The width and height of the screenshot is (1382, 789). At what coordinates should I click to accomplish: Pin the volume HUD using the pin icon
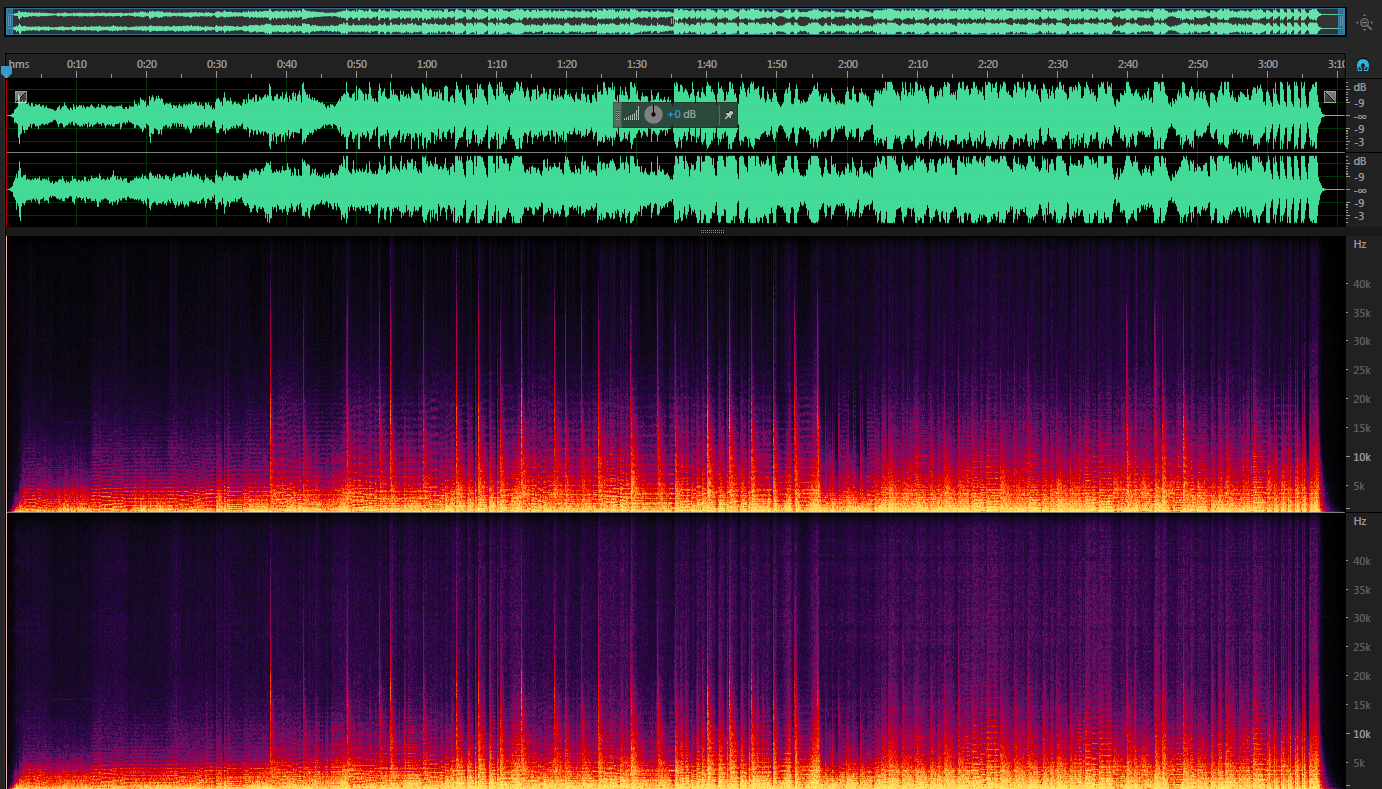point(729,114)
